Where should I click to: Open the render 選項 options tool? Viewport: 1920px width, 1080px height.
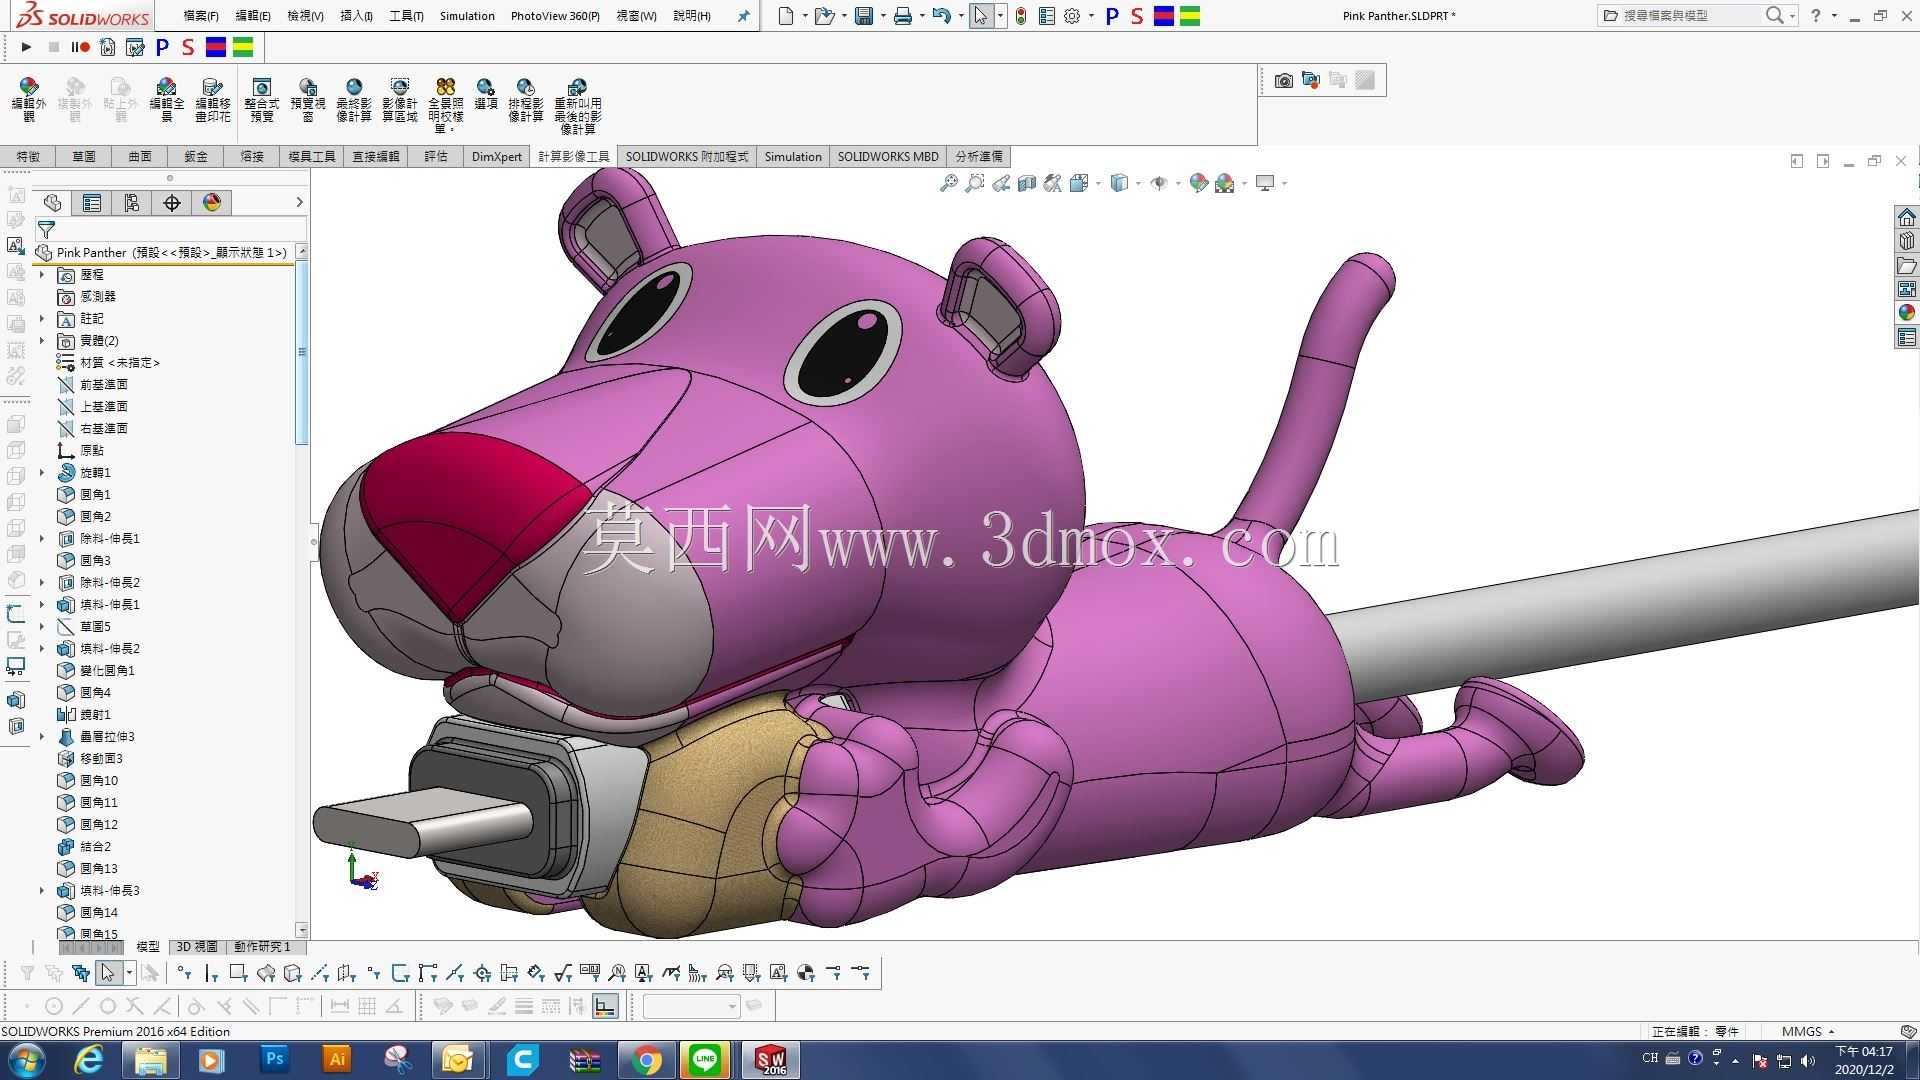pos(486,94)
